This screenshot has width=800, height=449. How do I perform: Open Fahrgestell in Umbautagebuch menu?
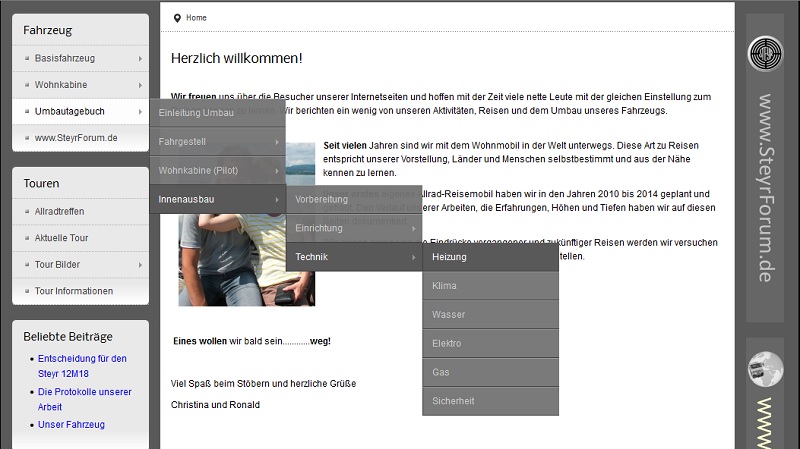click(217, 141)
